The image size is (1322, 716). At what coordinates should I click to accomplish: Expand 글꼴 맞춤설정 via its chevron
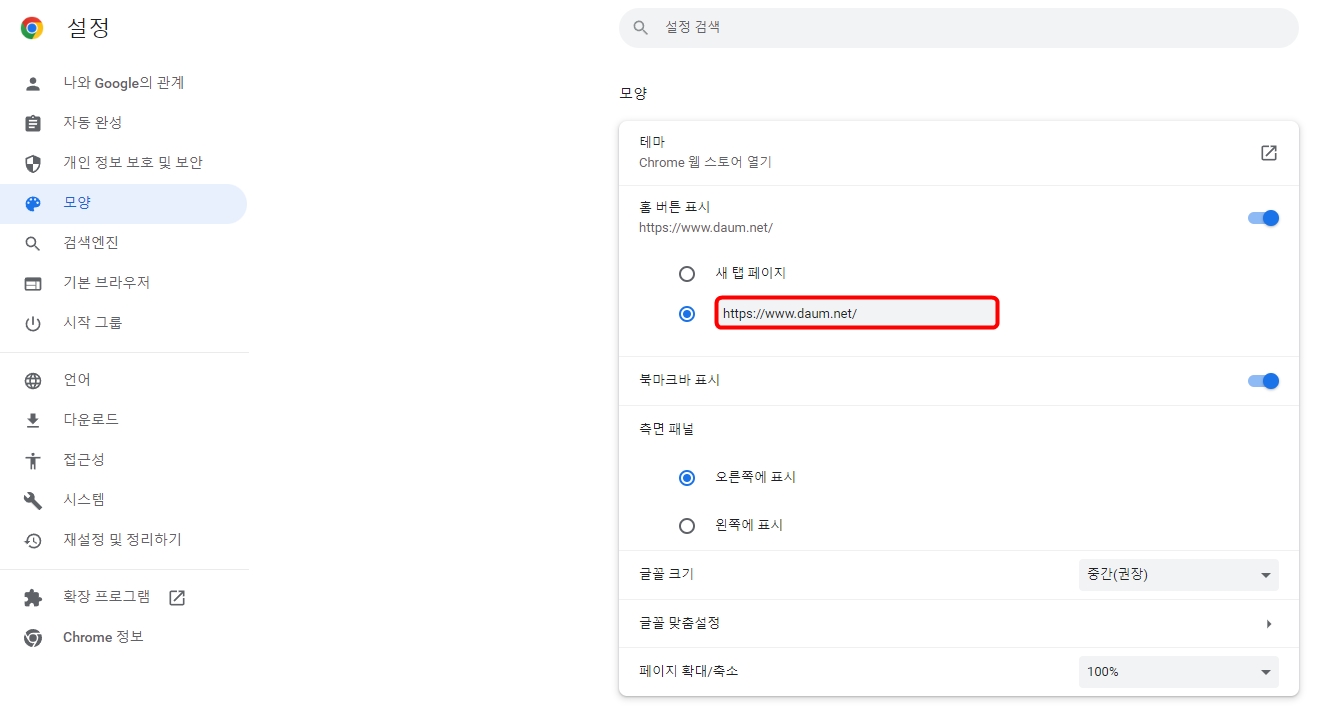tap(1268, 623)
